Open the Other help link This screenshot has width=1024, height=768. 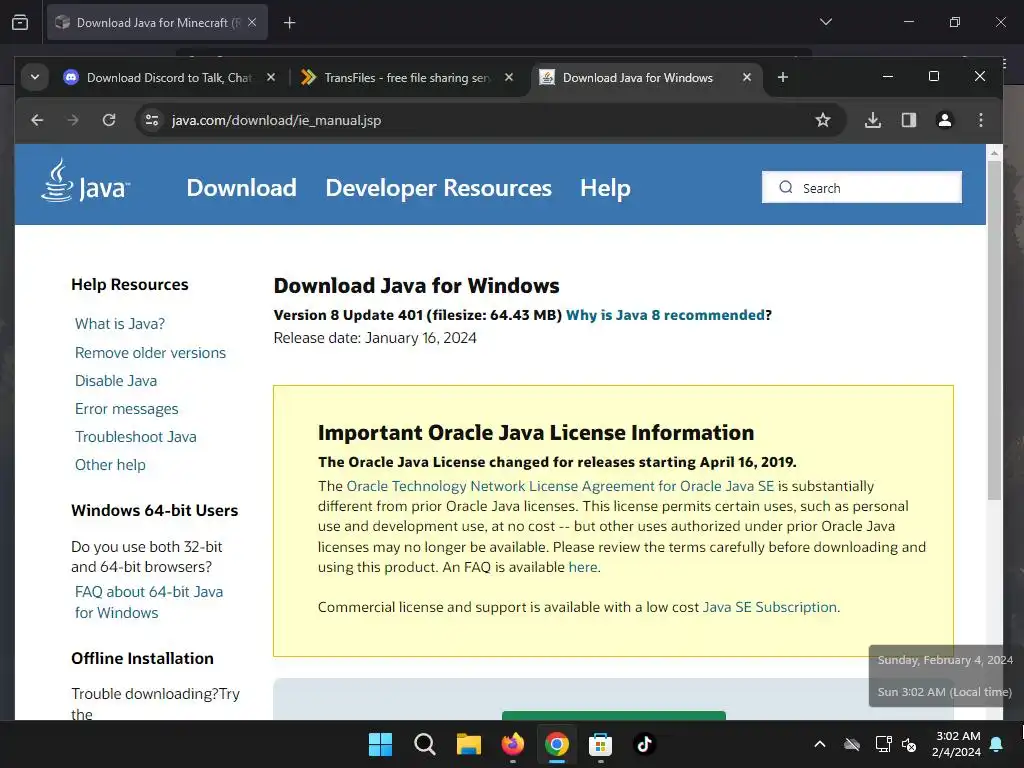[110, 465]
